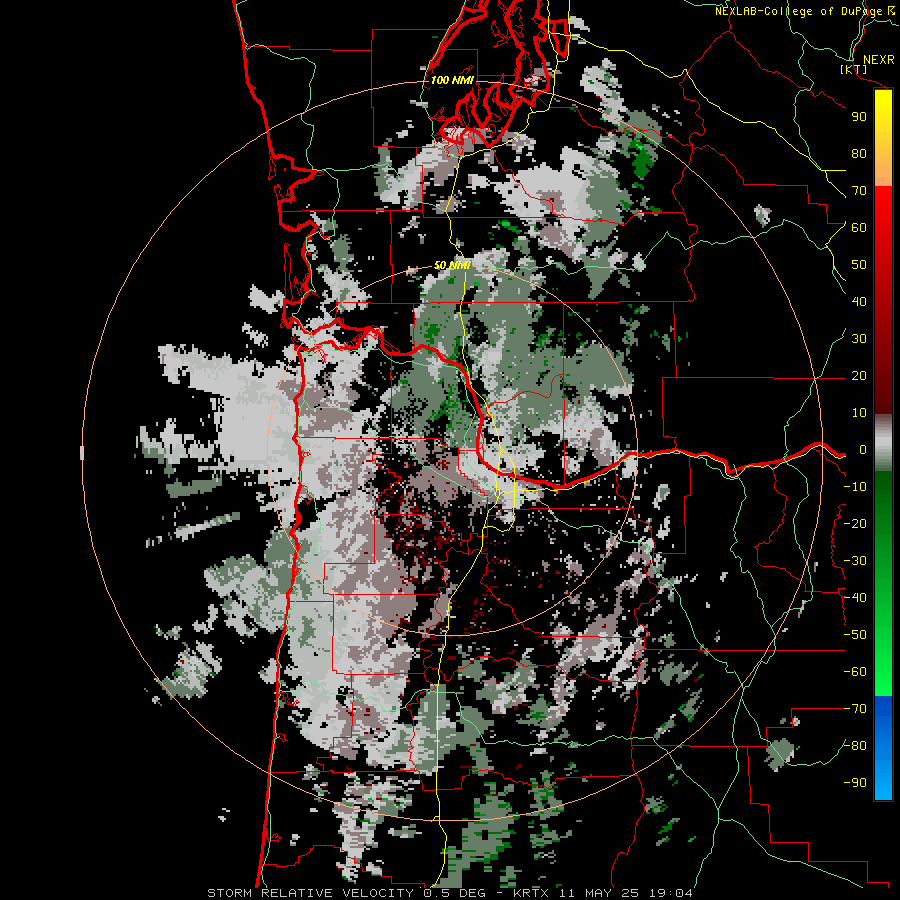Click the 0 value on the velocity scale

(x=862, y=450)
